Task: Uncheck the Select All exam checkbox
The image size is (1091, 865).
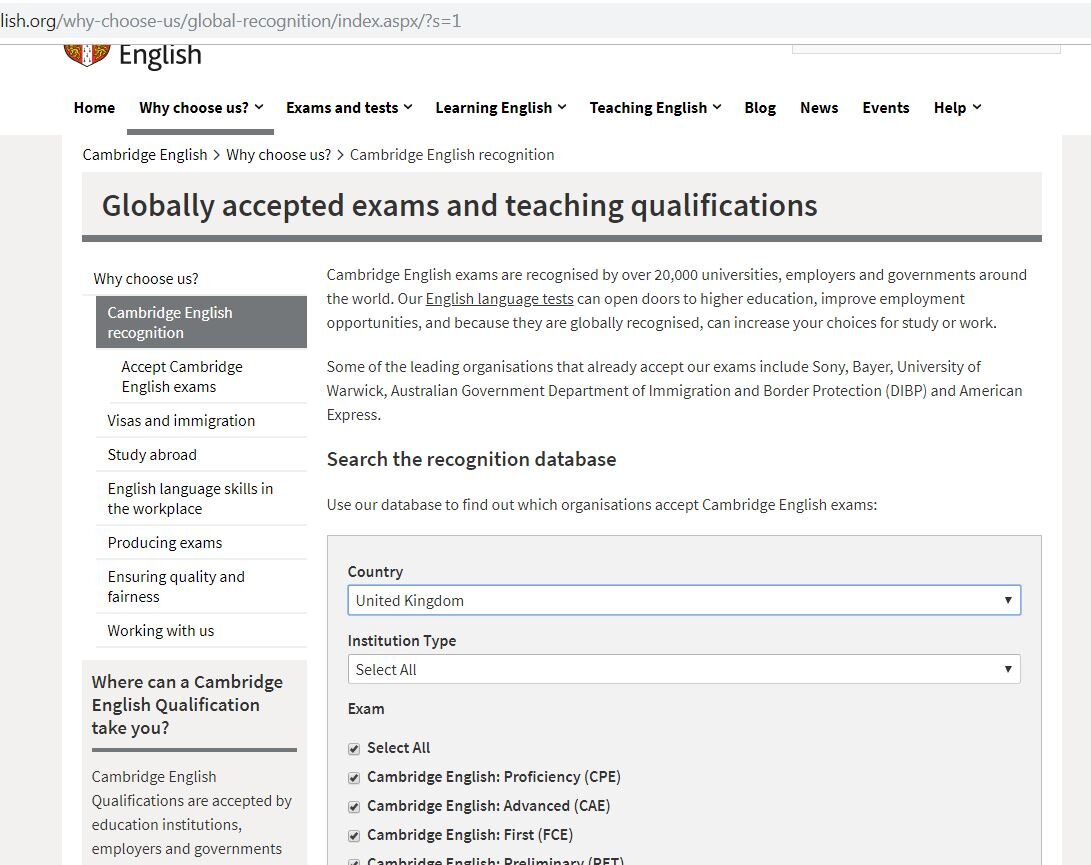Action: pos(353,748)
